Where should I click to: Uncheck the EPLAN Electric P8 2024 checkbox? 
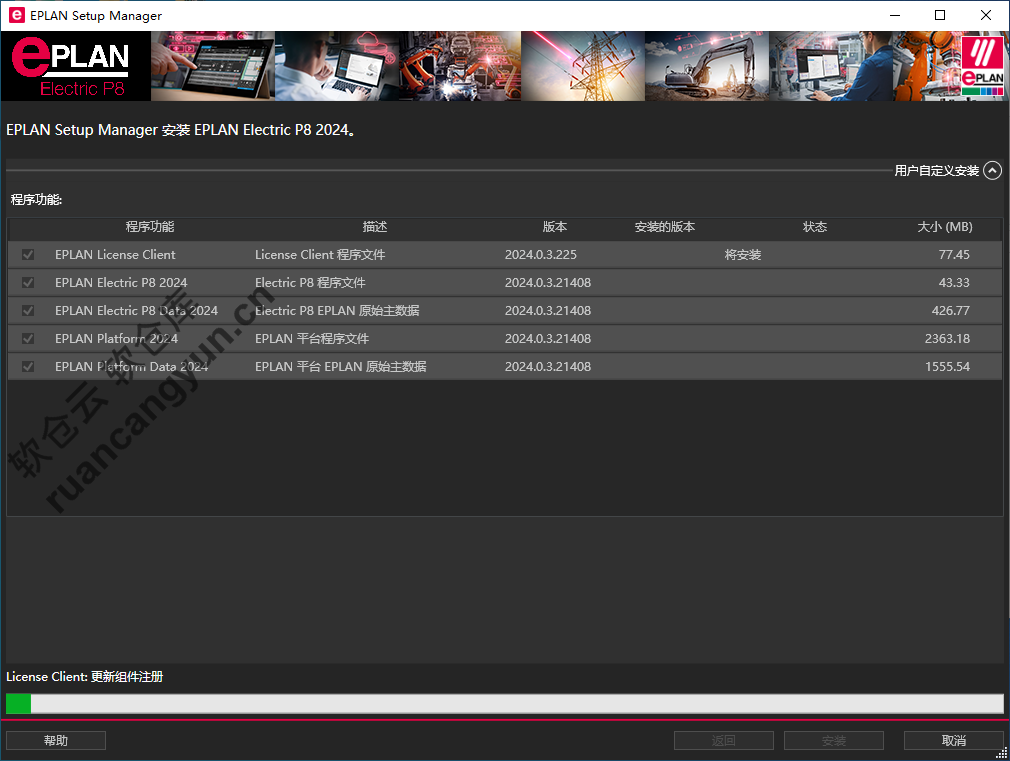(28, 283)
